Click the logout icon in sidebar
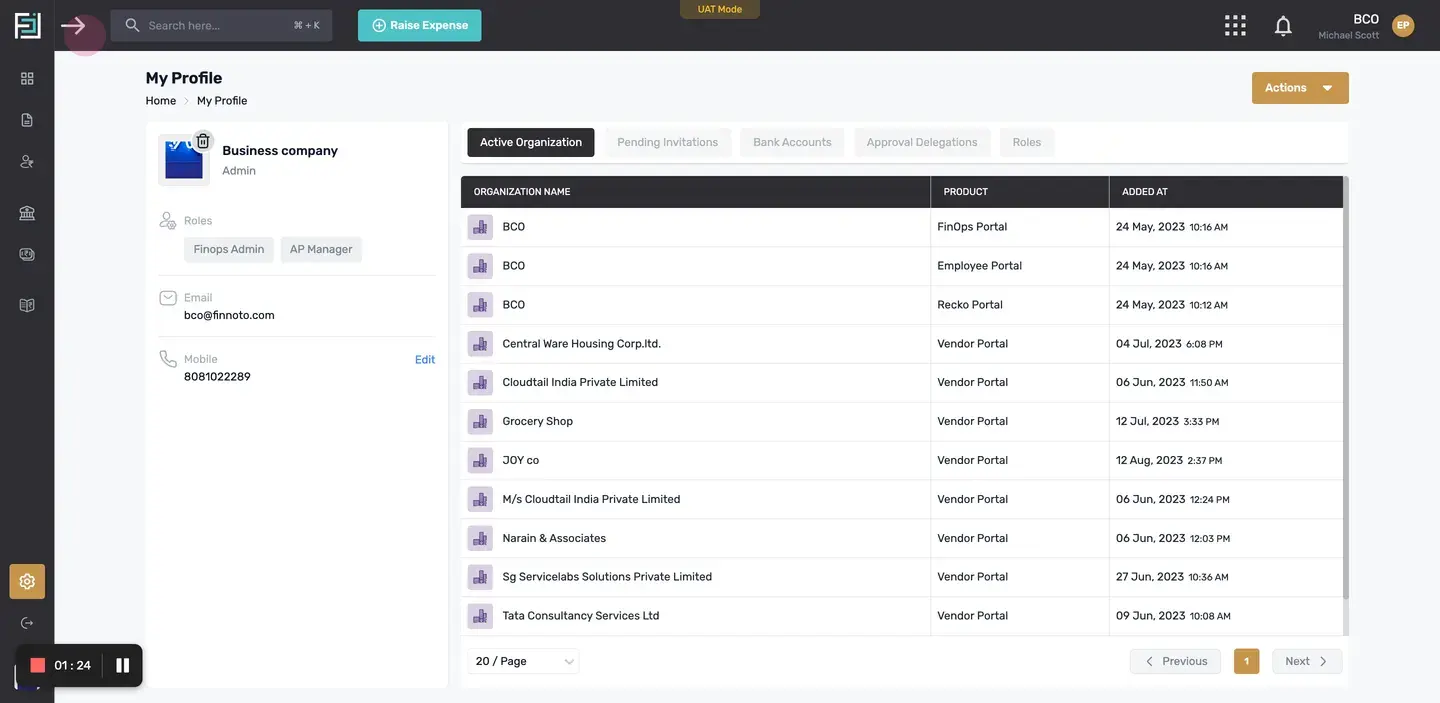1440x703 pixels. click(27, 623)
